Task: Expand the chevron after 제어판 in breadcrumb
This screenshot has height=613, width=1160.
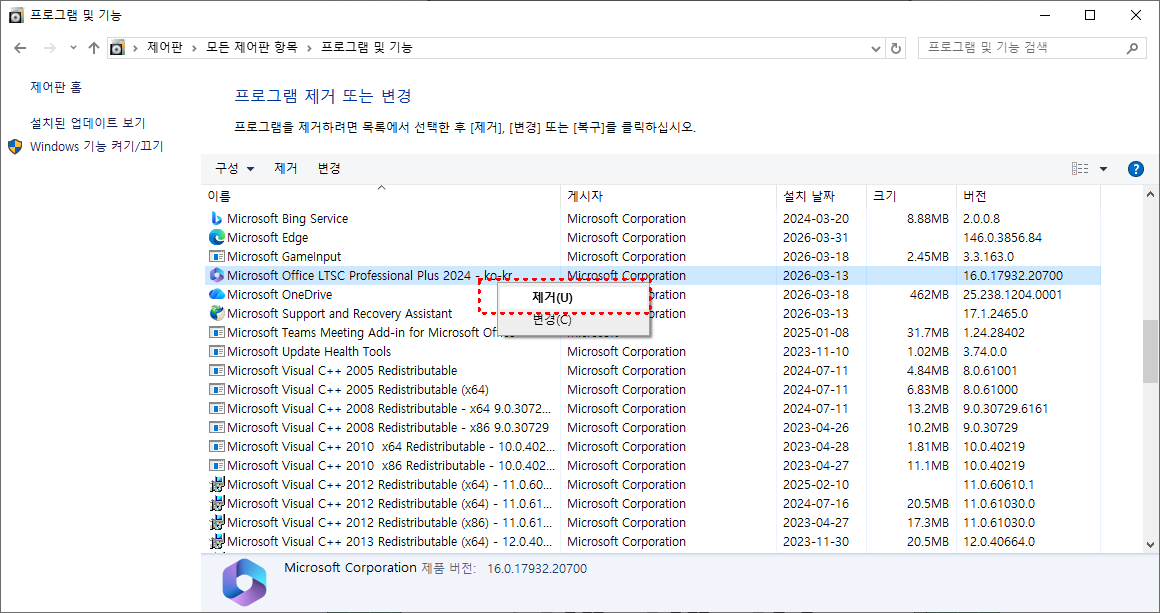Action: pyautogui.click(x=195, y=48)
